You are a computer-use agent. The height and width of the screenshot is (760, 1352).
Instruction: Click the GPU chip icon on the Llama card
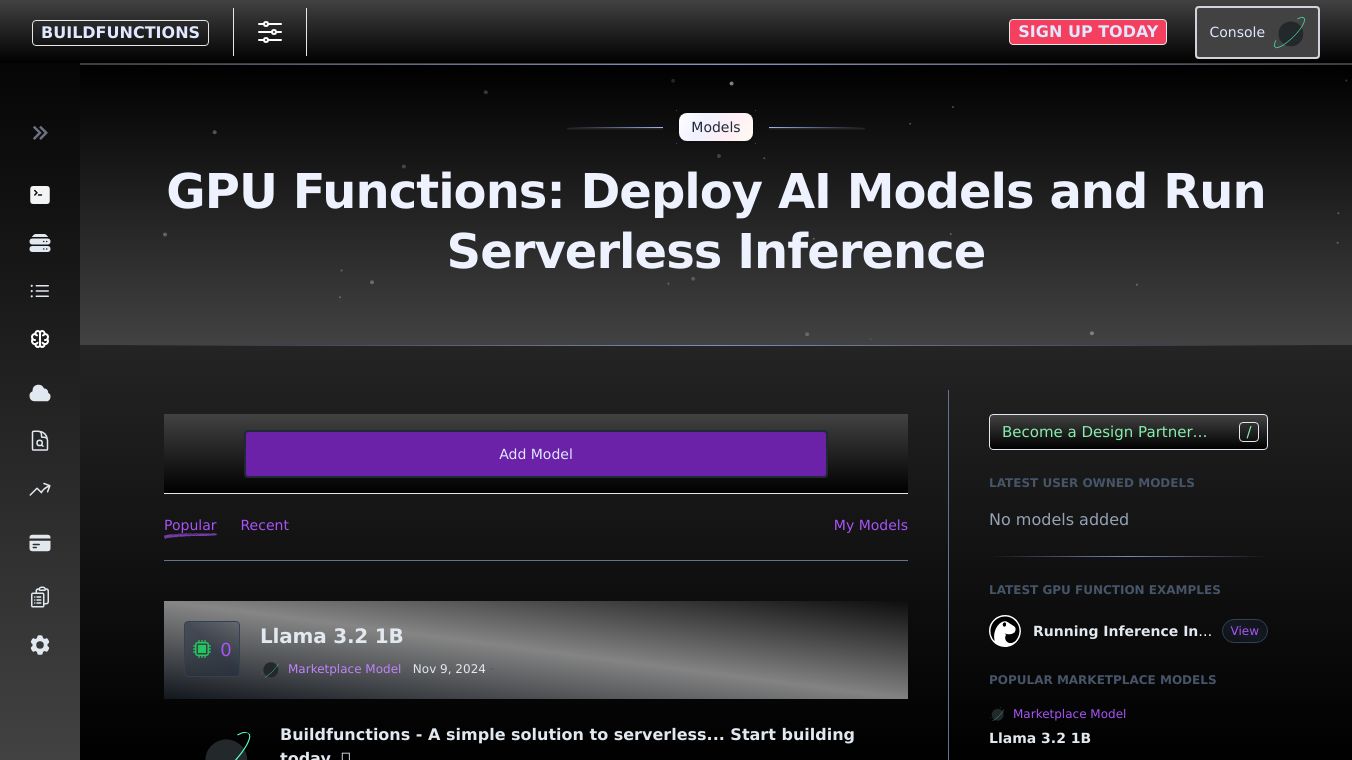click(x=202, y=650)
